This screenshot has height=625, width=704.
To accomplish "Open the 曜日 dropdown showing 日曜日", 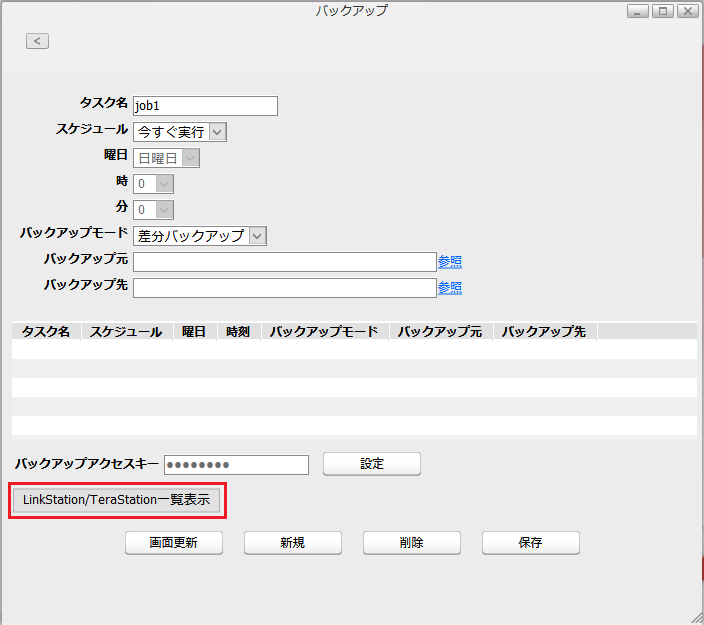I will click(x=166, y=158).
